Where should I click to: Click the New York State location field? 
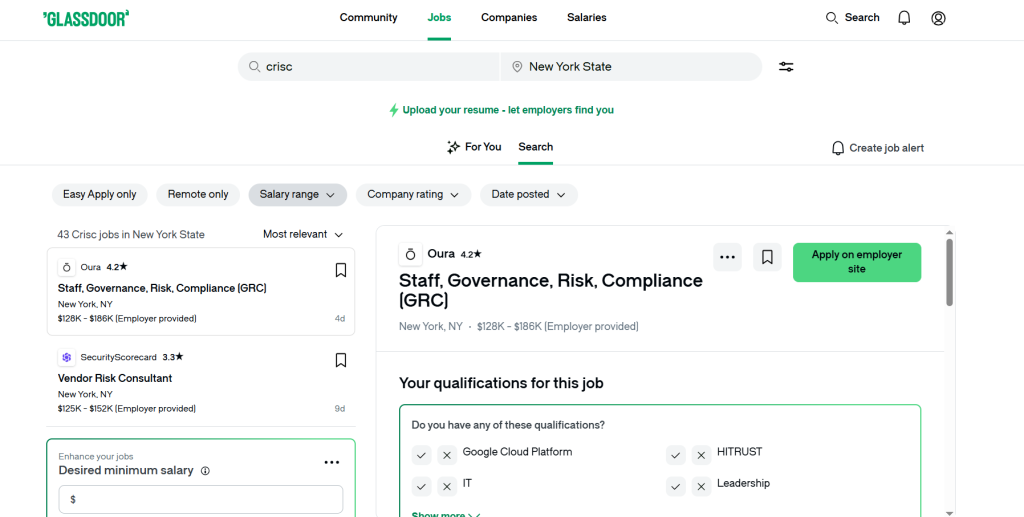[x=632, y=67]
